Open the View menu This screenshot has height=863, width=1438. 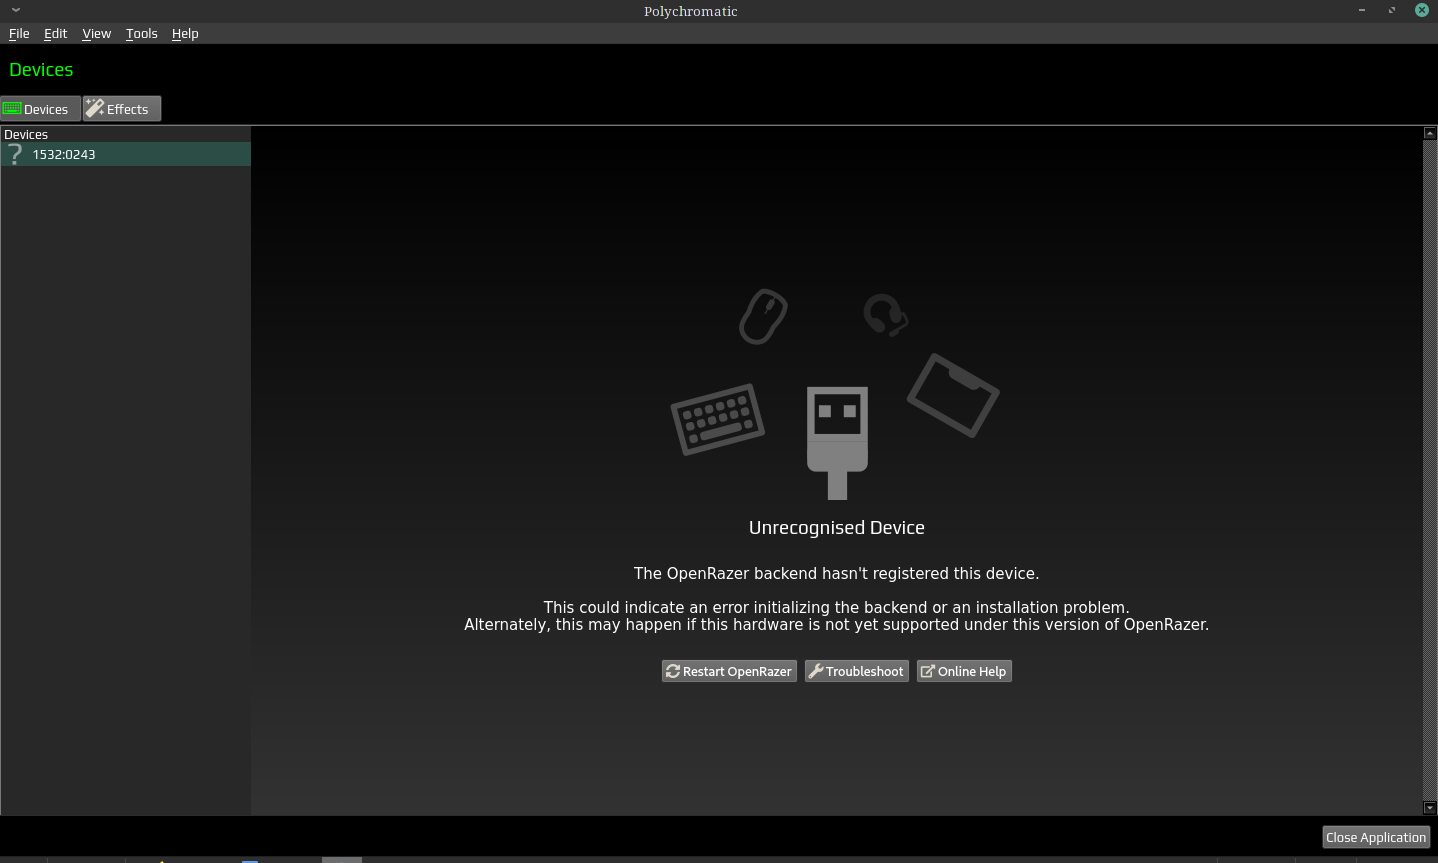point(96,33)
